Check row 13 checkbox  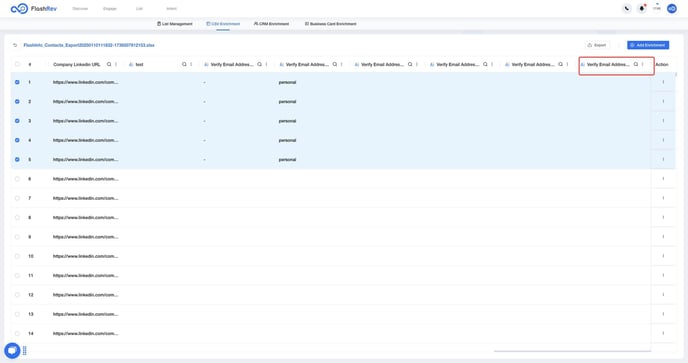(x=17, y=314)
